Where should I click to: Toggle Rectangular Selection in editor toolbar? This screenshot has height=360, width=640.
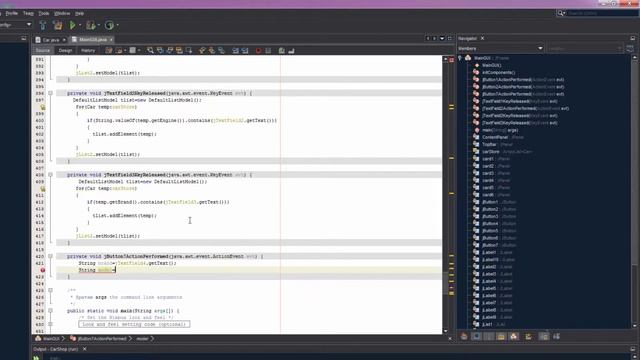pyautogui.click(x=189, y=50)
